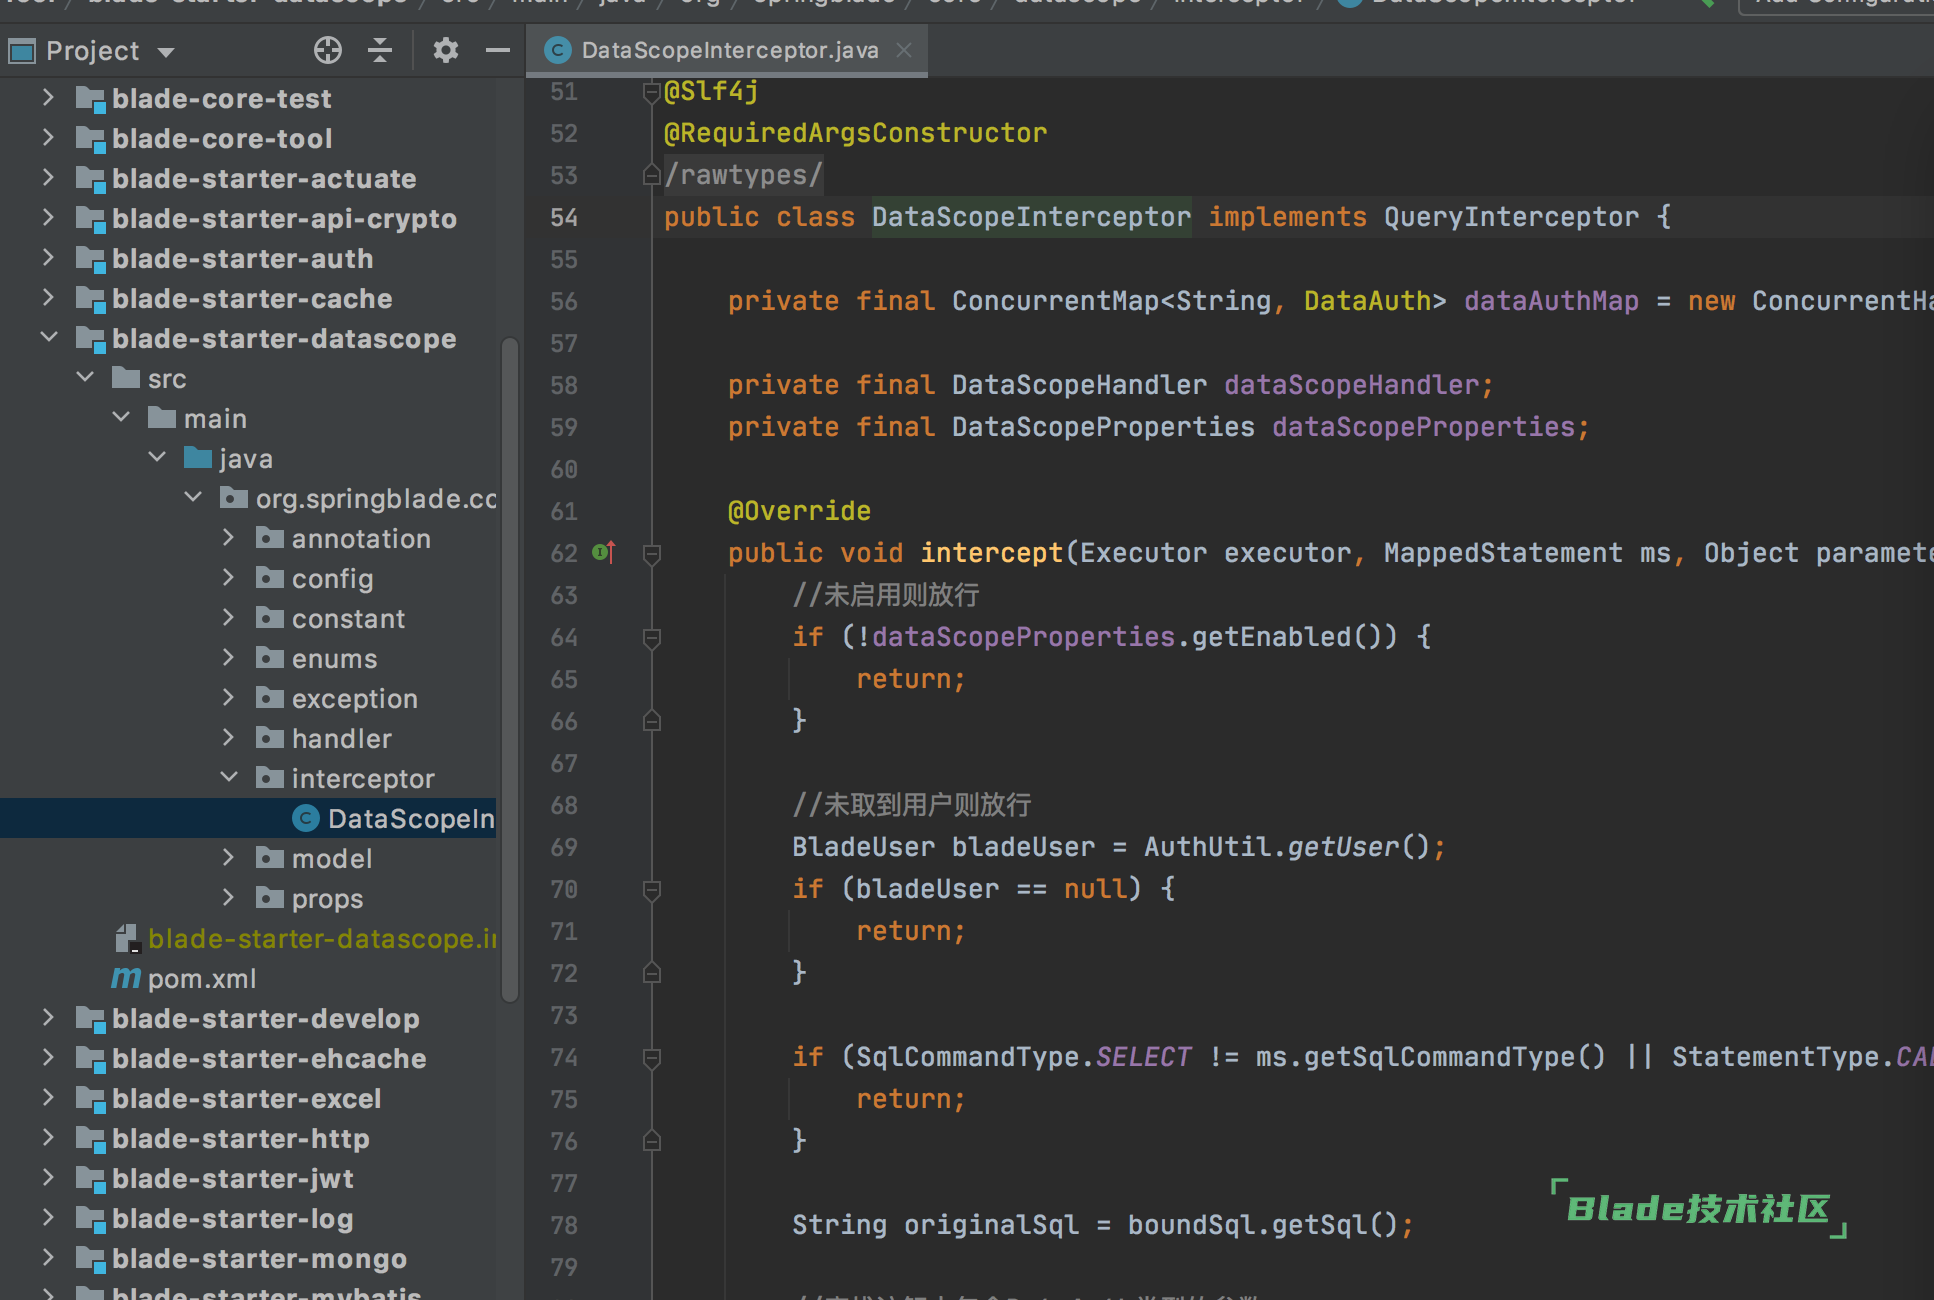The width and height of the screenshot is (1934, 1300).
Task: Collapse the blade-starter-datascope module
Action: tap(48, 337)
